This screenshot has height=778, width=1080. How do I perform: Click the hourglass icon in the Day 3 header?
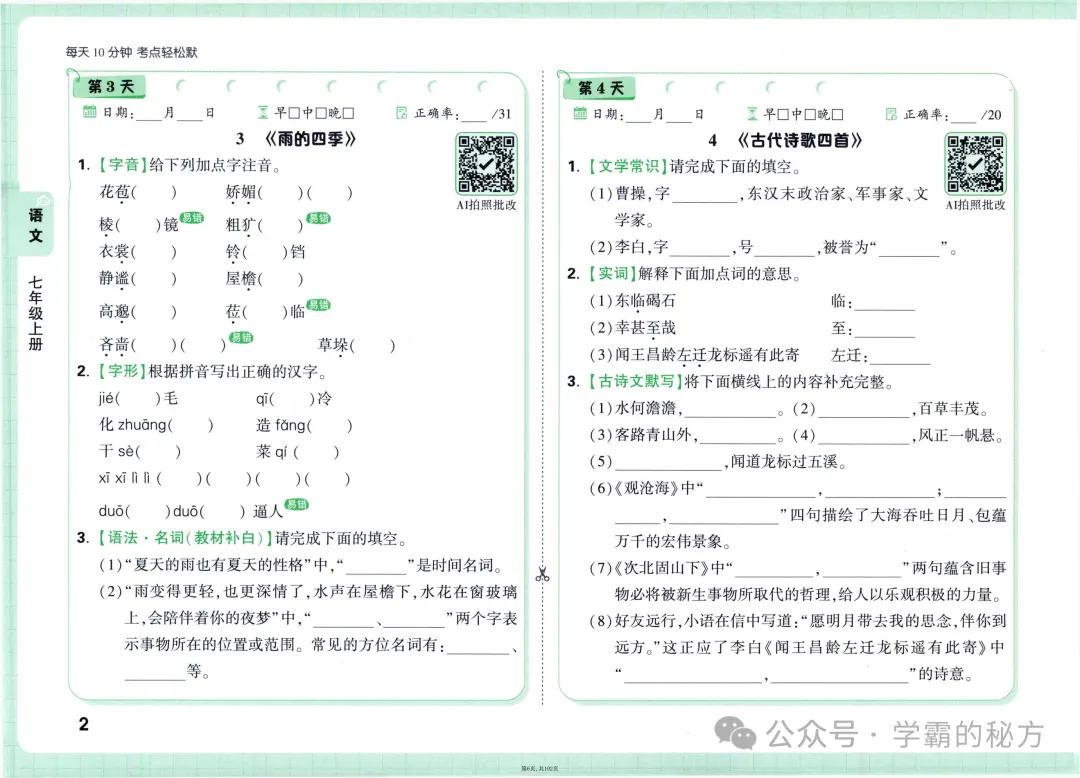(262, 112)
